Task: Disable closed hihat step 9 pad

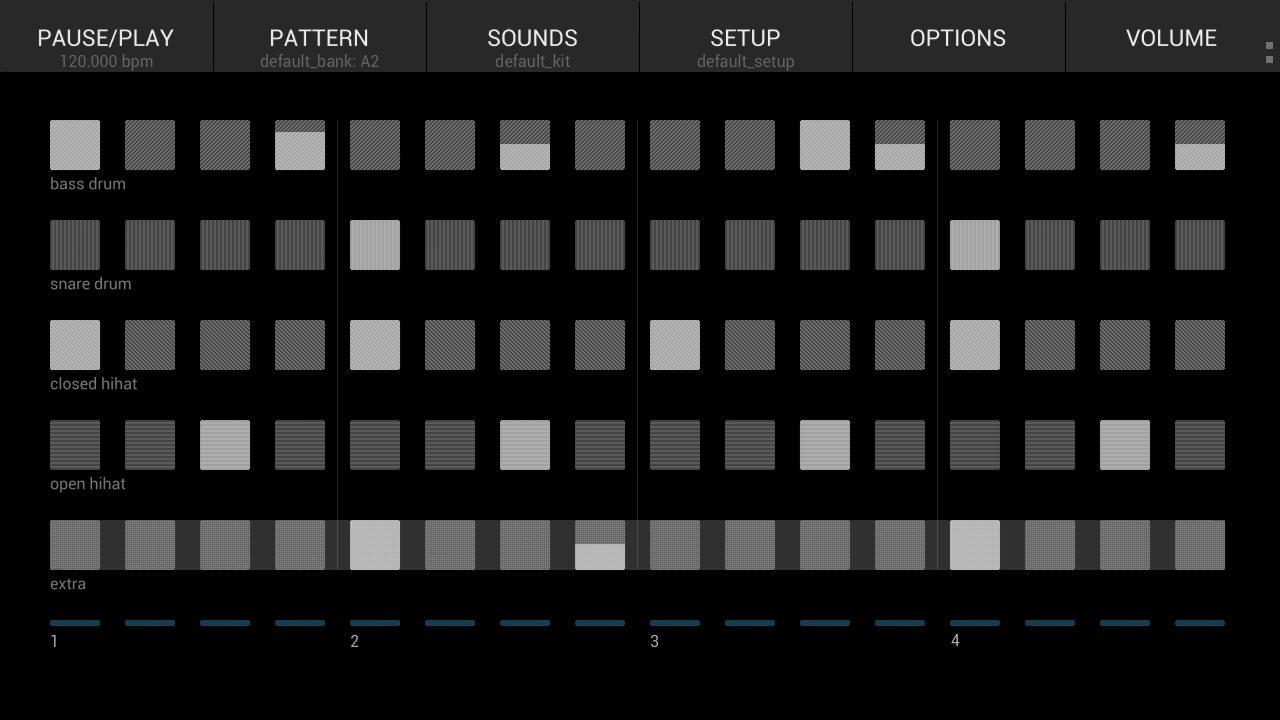Action: coord(675,345)
